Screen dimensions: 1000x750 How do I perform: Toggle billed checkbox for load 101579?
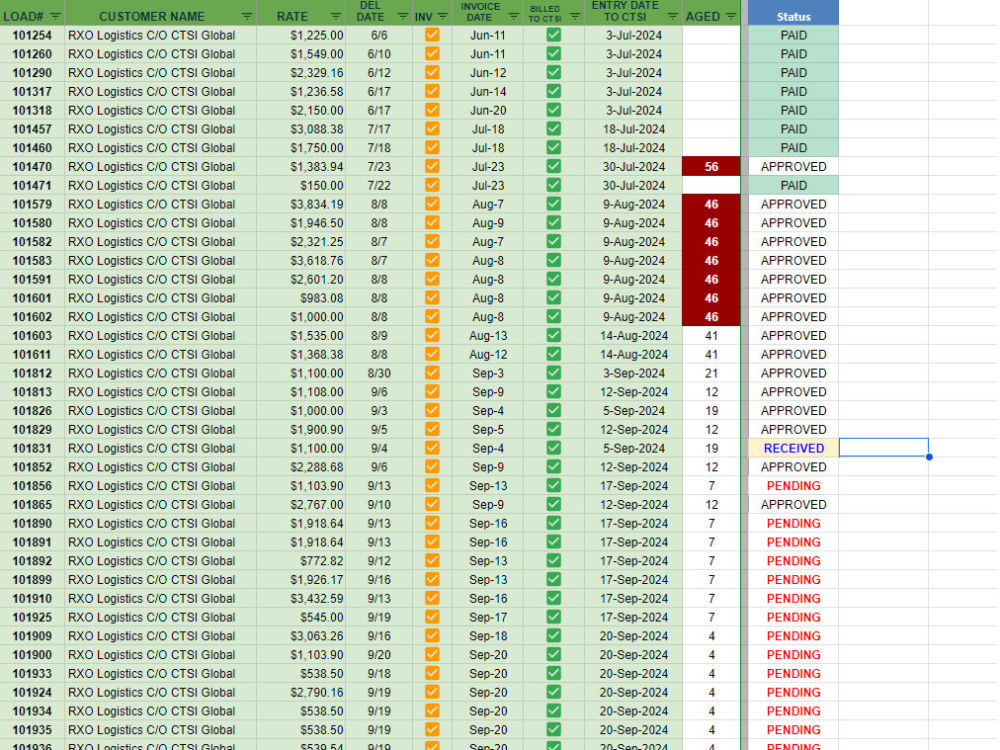click(x=554, y=204)
